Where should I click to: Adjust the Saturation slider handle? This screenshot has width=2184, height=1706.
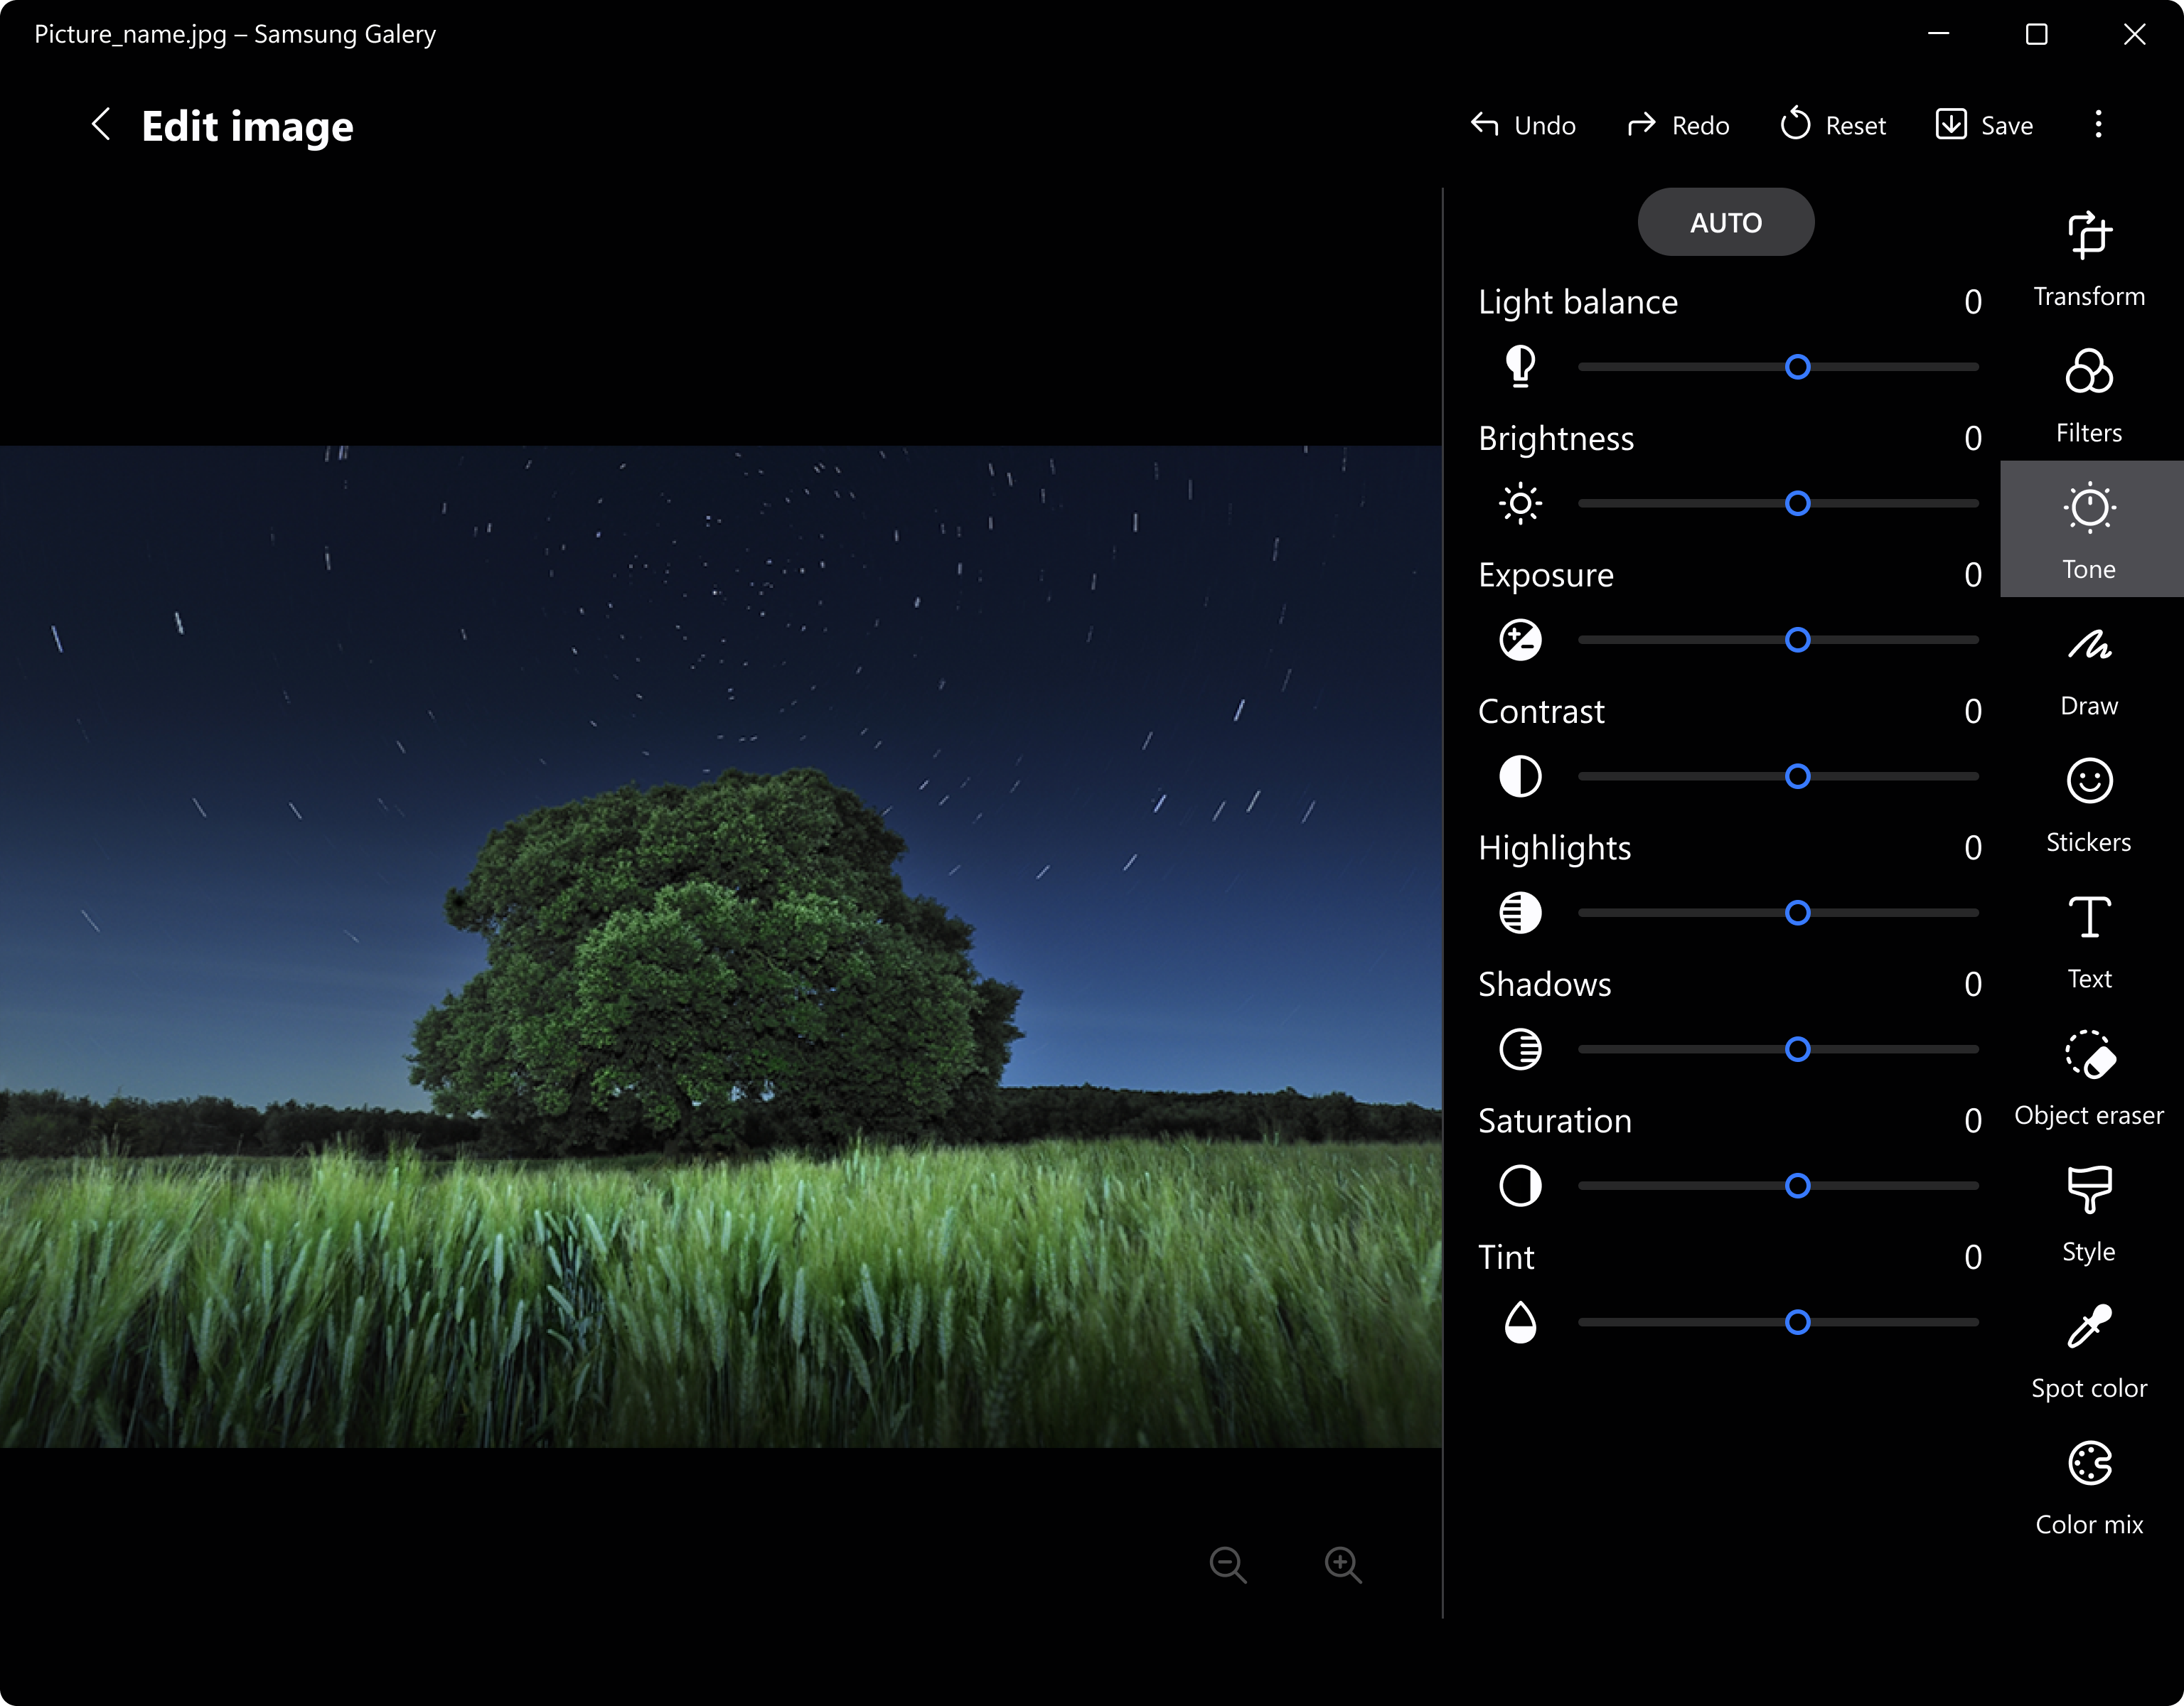click(1799, 1186)
